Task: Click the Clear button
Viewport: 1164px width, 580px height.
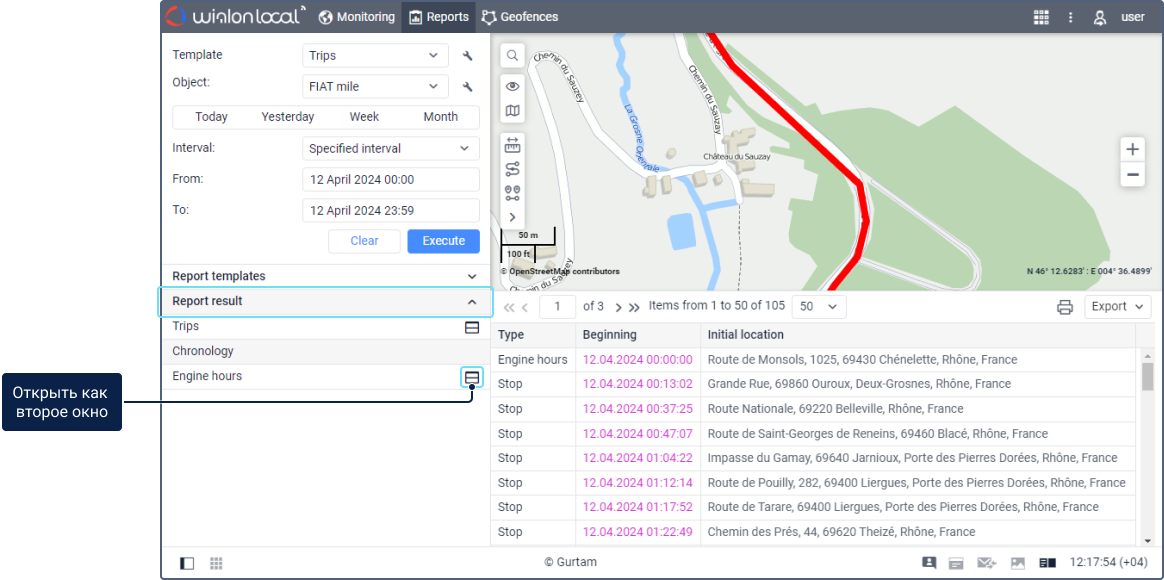Action: [364, 241]
